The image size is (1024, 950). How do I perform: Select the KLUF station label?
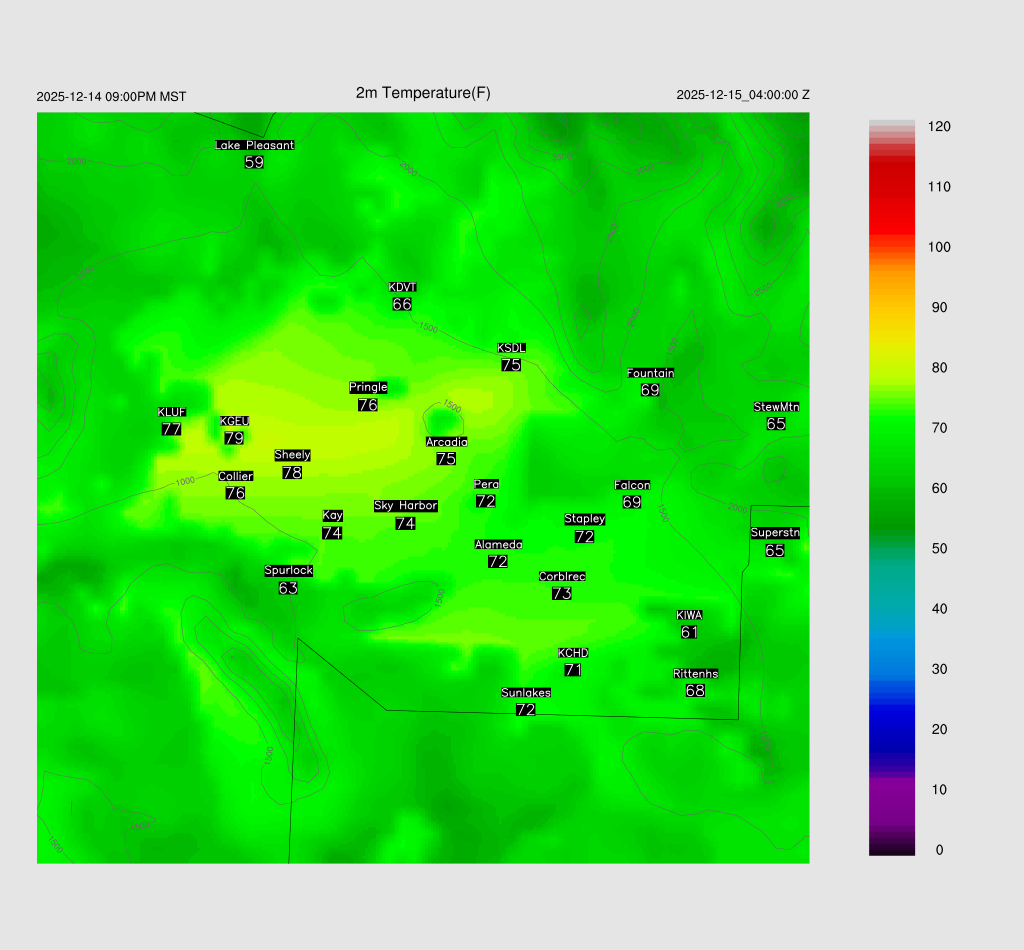(x=171, y=412)
